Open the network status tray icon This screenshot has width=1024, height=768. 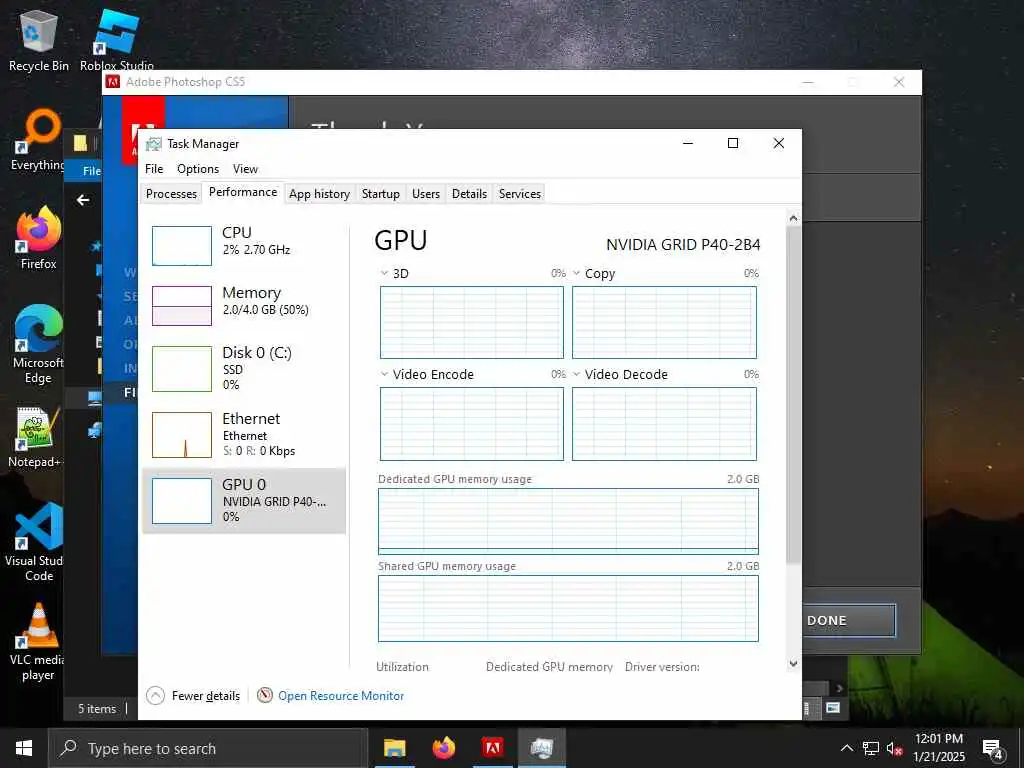pyautogui.click(x=871, y=748)
